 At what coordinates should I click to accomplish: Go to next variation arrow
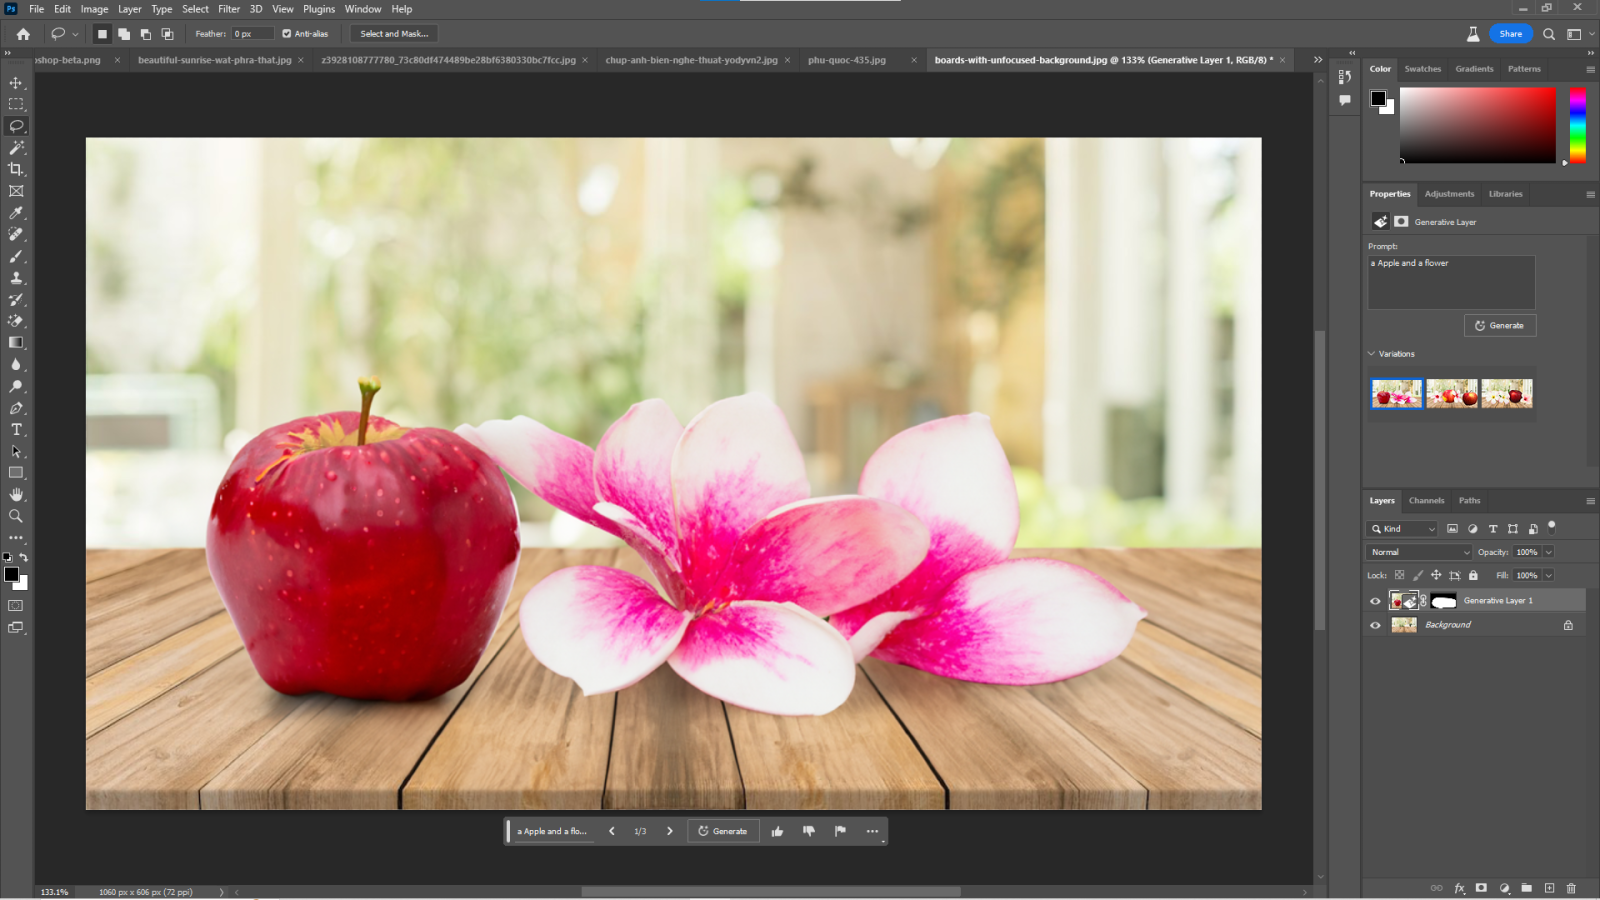click(x=670, y=831)
